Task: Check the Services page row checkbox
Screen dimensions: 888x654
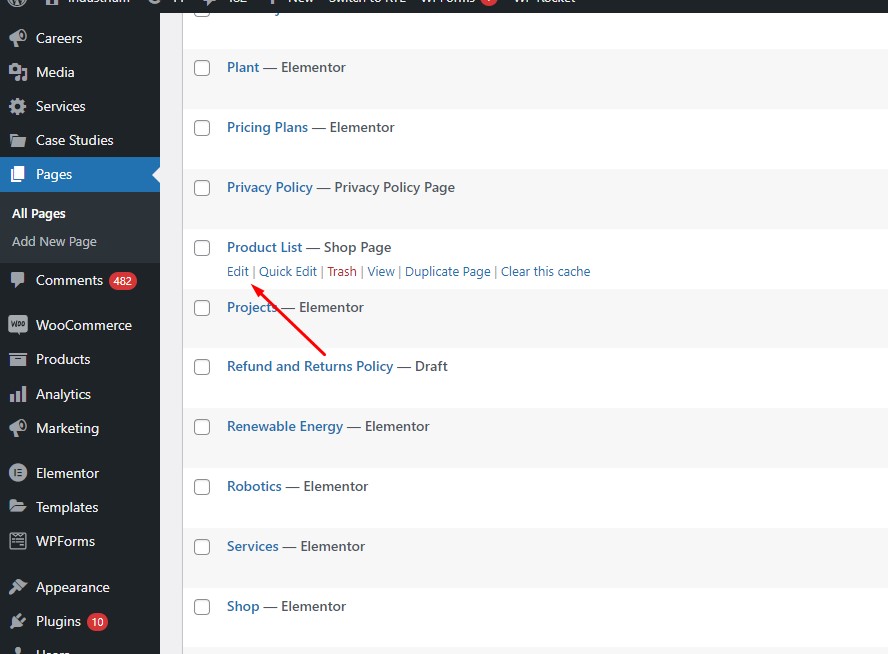Action: [x=202, y=547]
